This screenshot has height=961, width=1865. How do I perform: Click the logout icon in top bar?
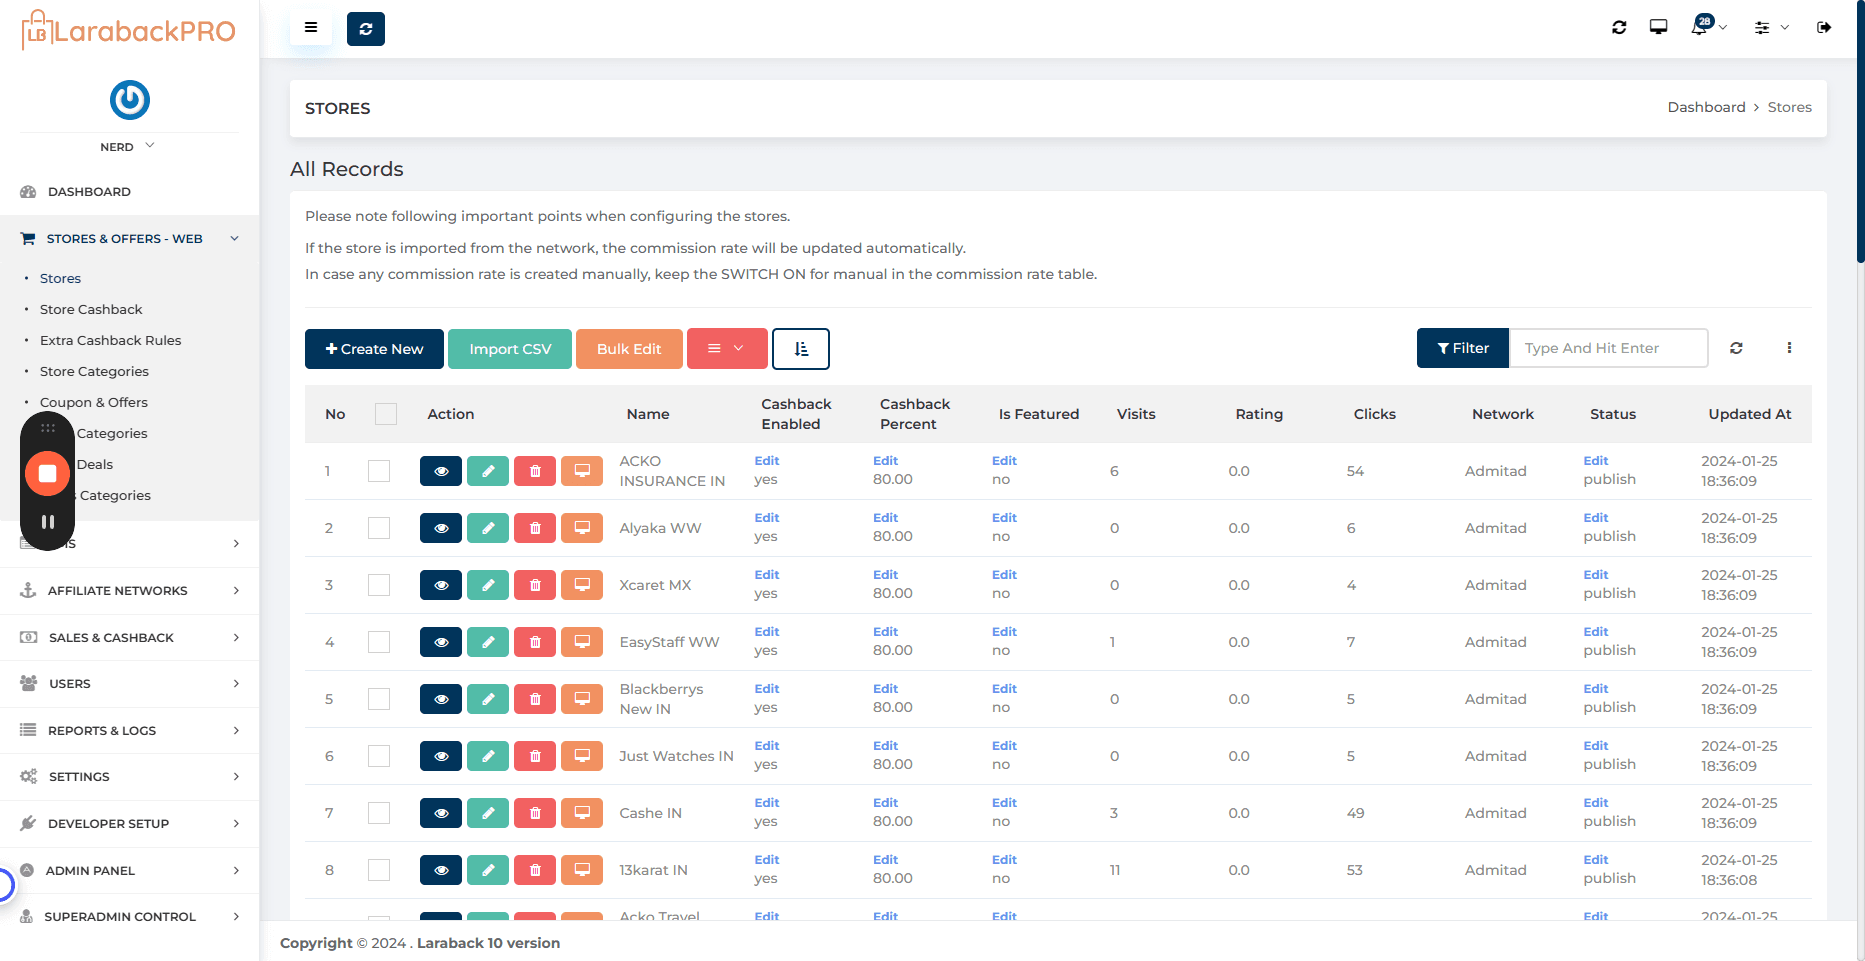pos(1824,27)
